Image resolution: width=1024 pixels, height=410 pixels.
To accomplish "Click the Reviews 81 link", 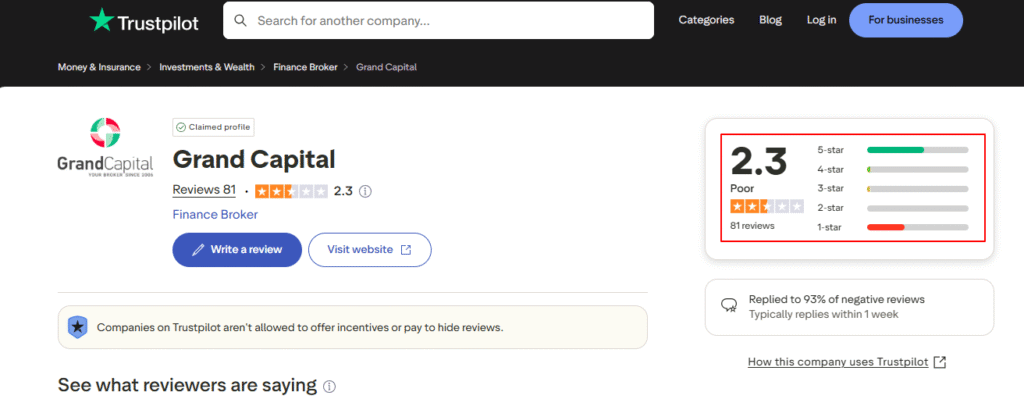I will click(204, 190).
